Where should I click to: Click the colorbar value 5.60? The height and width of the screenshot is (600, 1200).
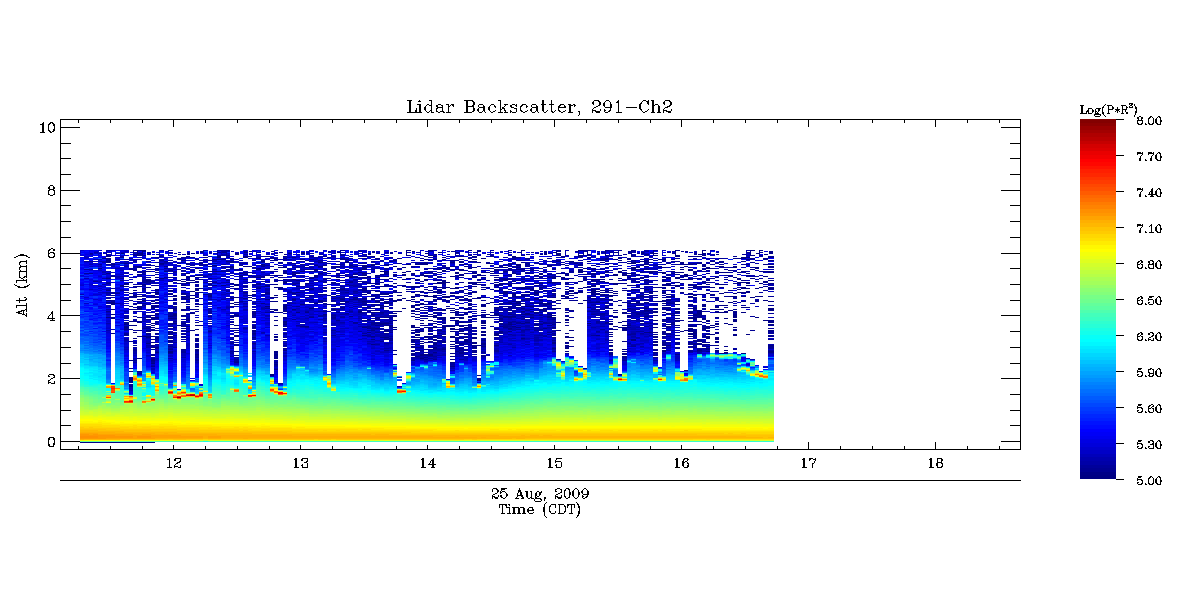point(1148,409)
